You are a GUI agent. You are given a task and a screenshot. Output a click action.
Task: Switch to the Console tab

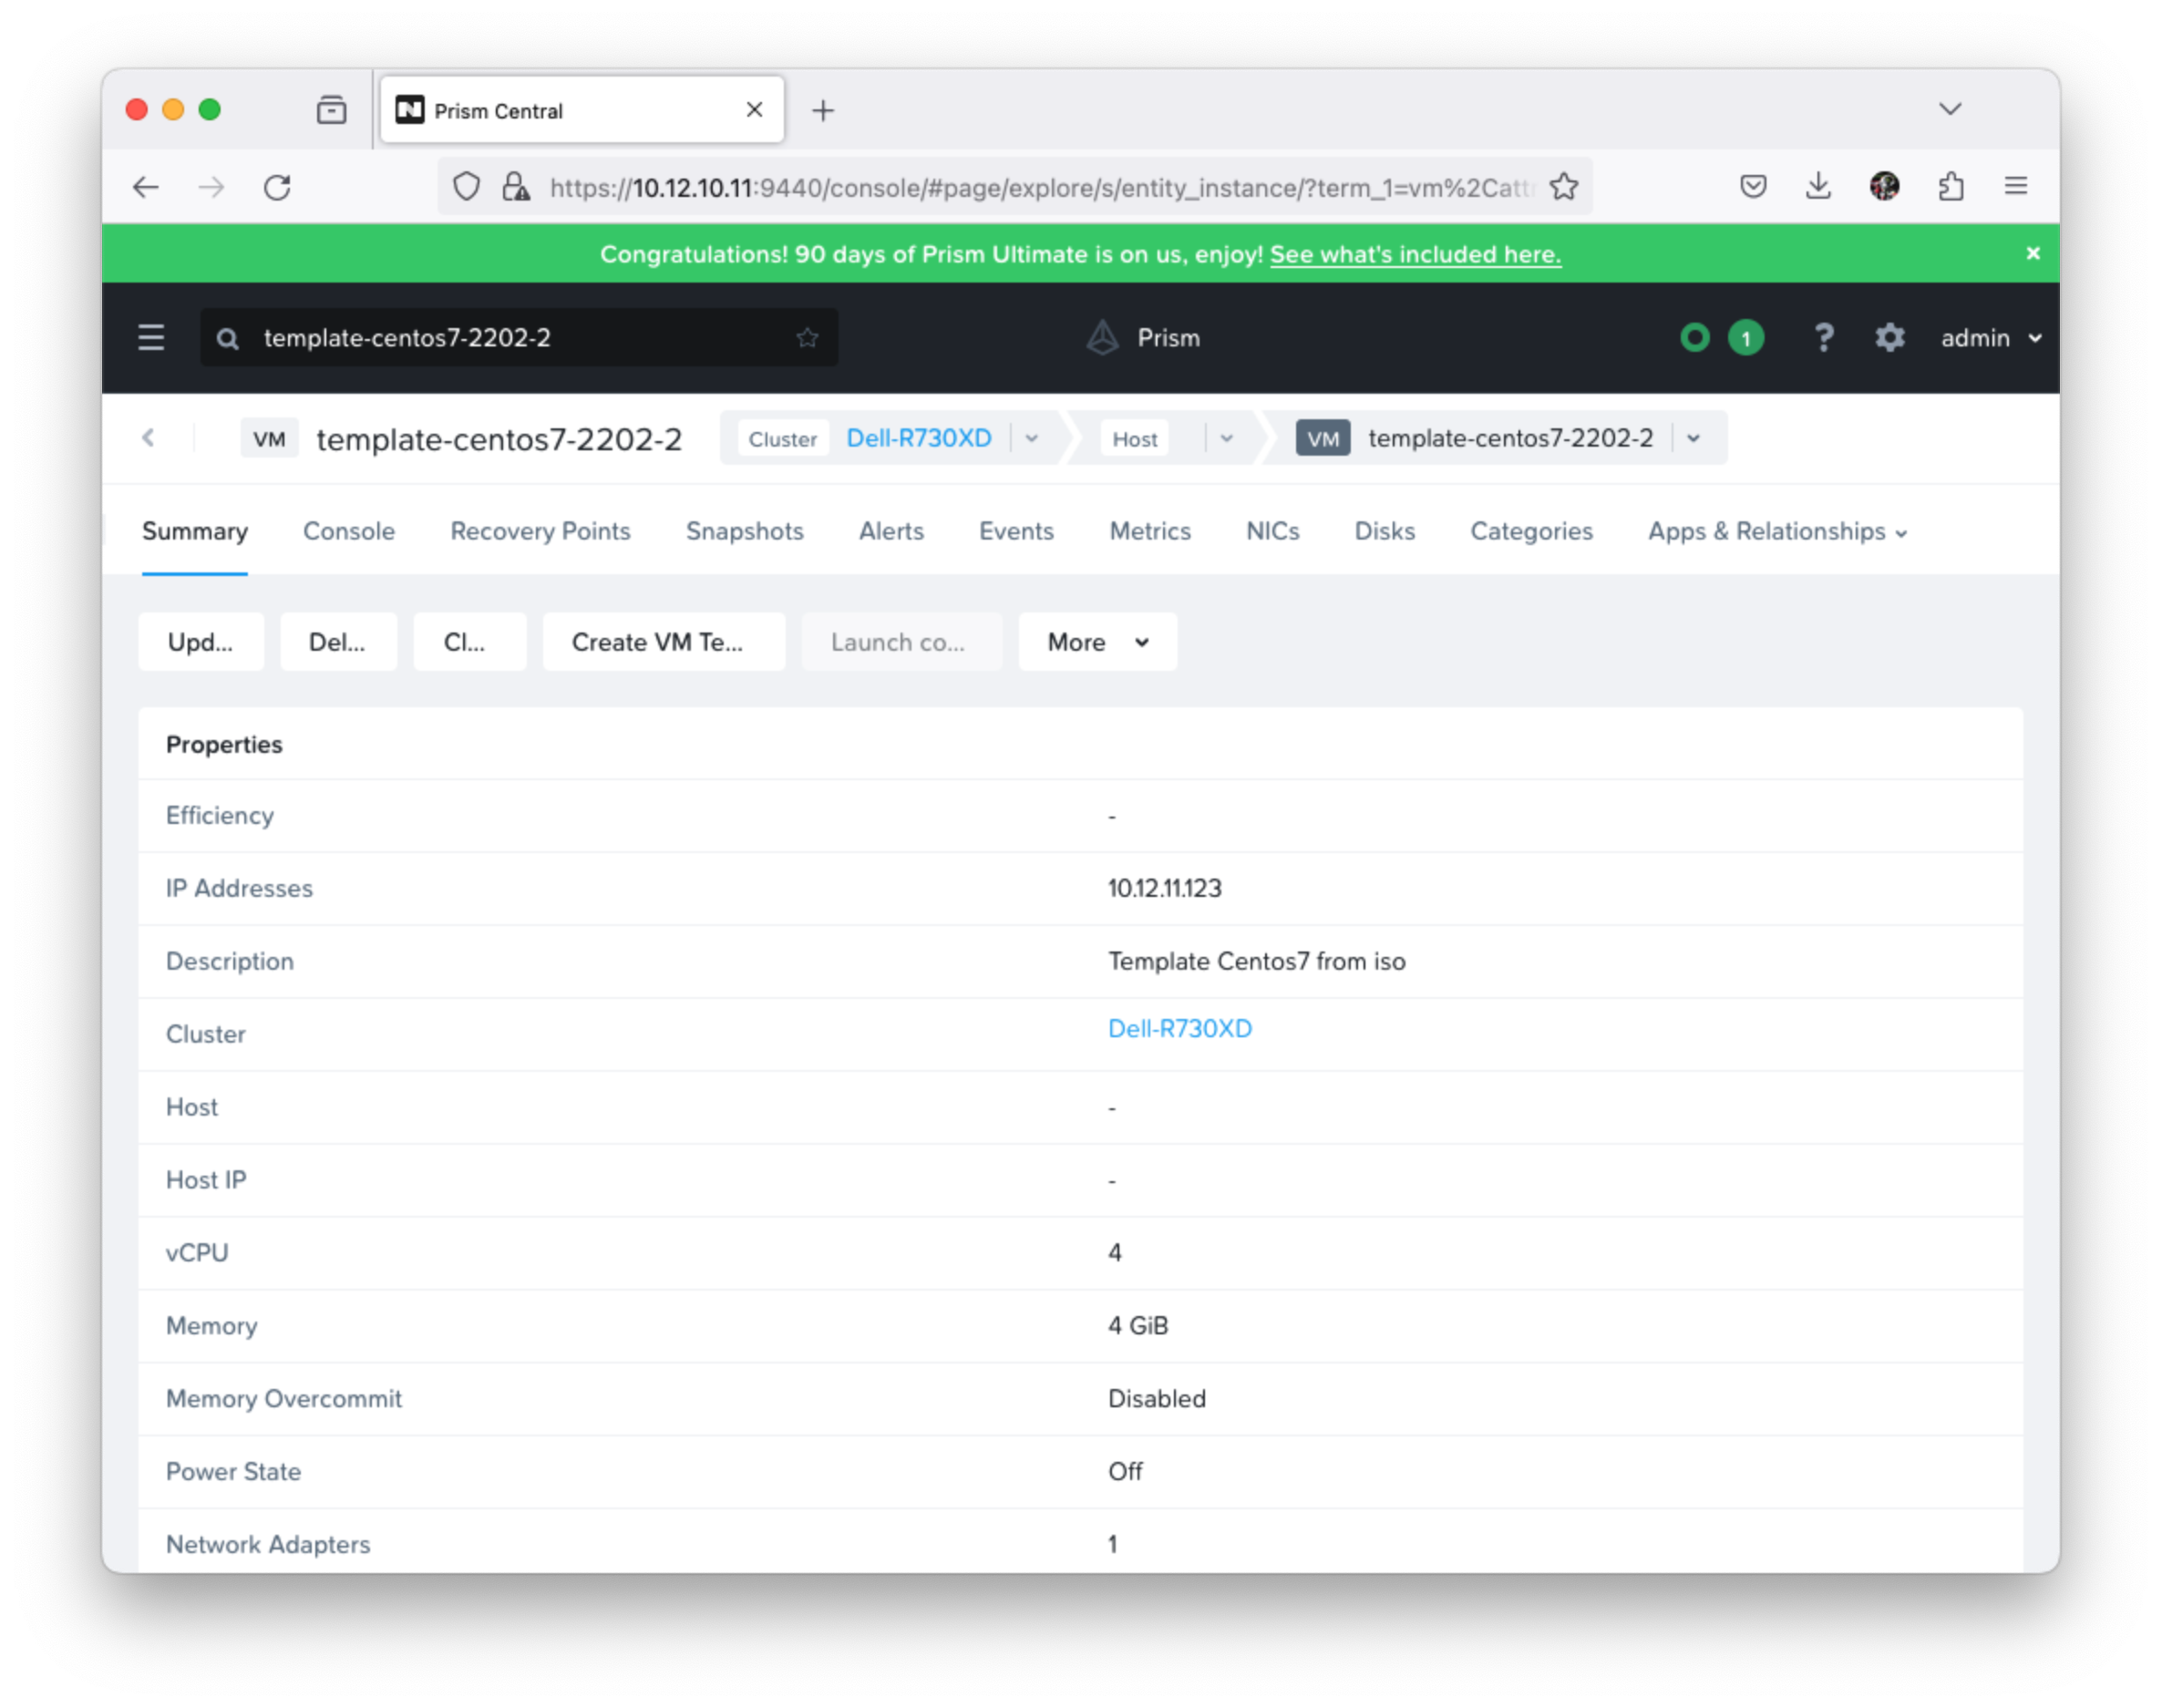click(x=348, y=531)
